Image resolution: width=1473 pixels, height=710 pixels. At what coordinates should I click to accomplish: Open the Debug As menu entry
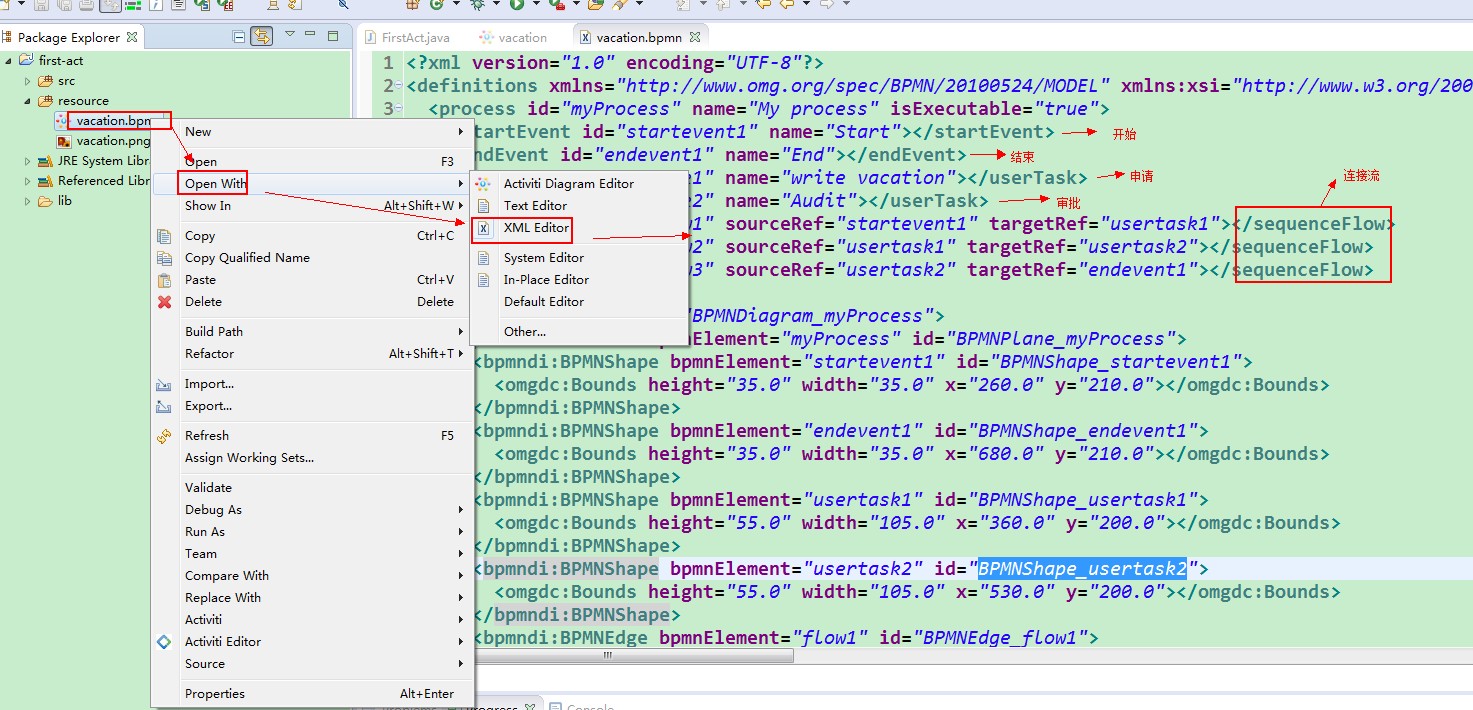tap(312, 510)
